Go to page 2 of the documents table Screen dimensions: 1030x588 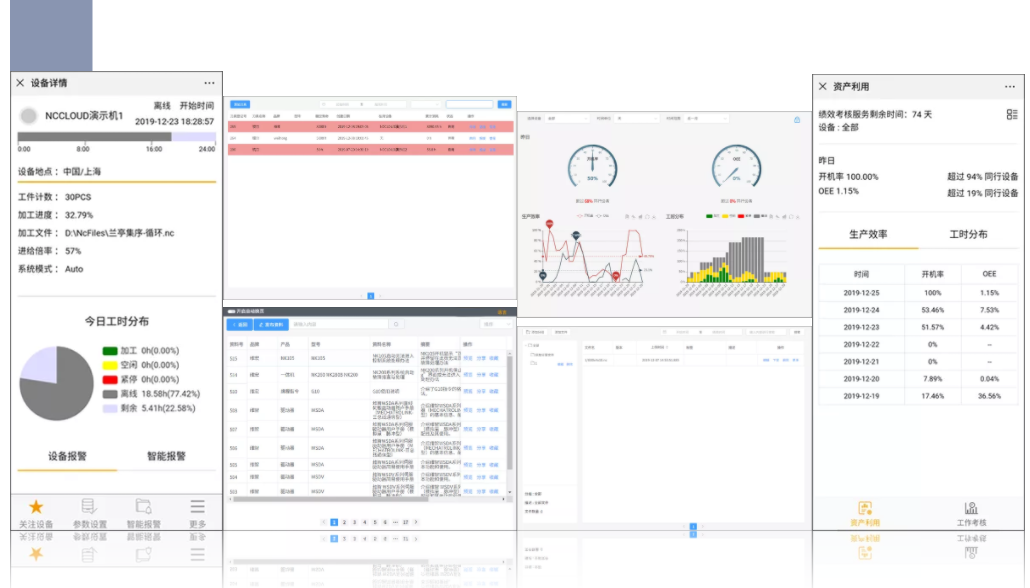click(x=344, y=522)
